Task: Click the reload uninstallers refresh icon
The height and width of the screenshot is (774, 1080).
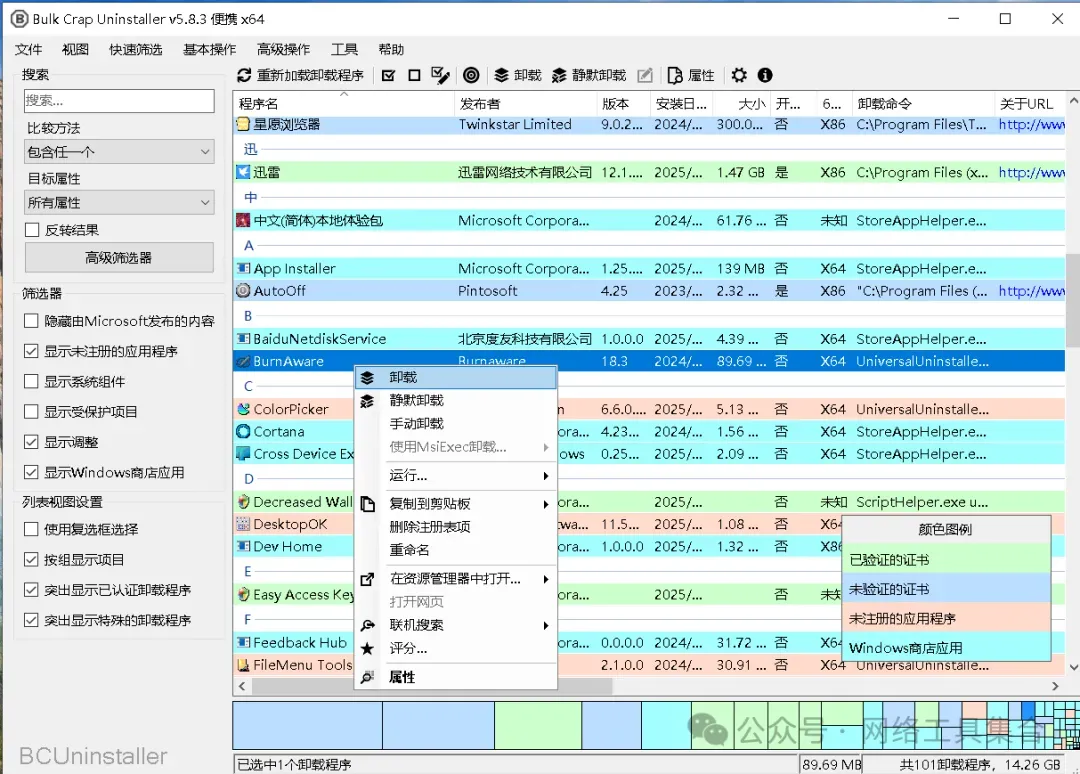Action: point(244,75)
